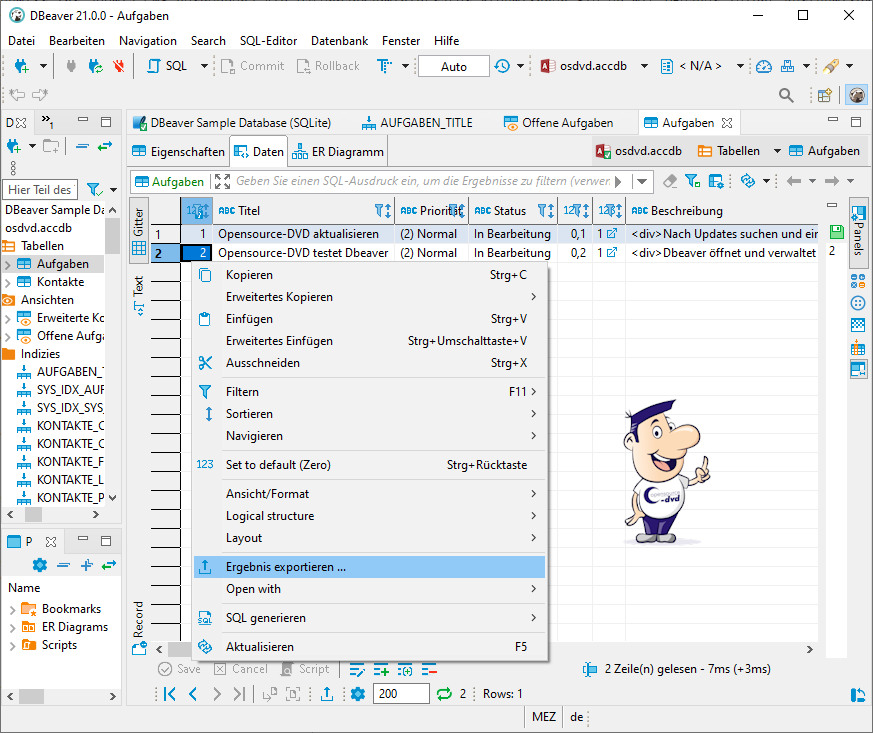
Task: Go to the first page of results
Action: 170,694
